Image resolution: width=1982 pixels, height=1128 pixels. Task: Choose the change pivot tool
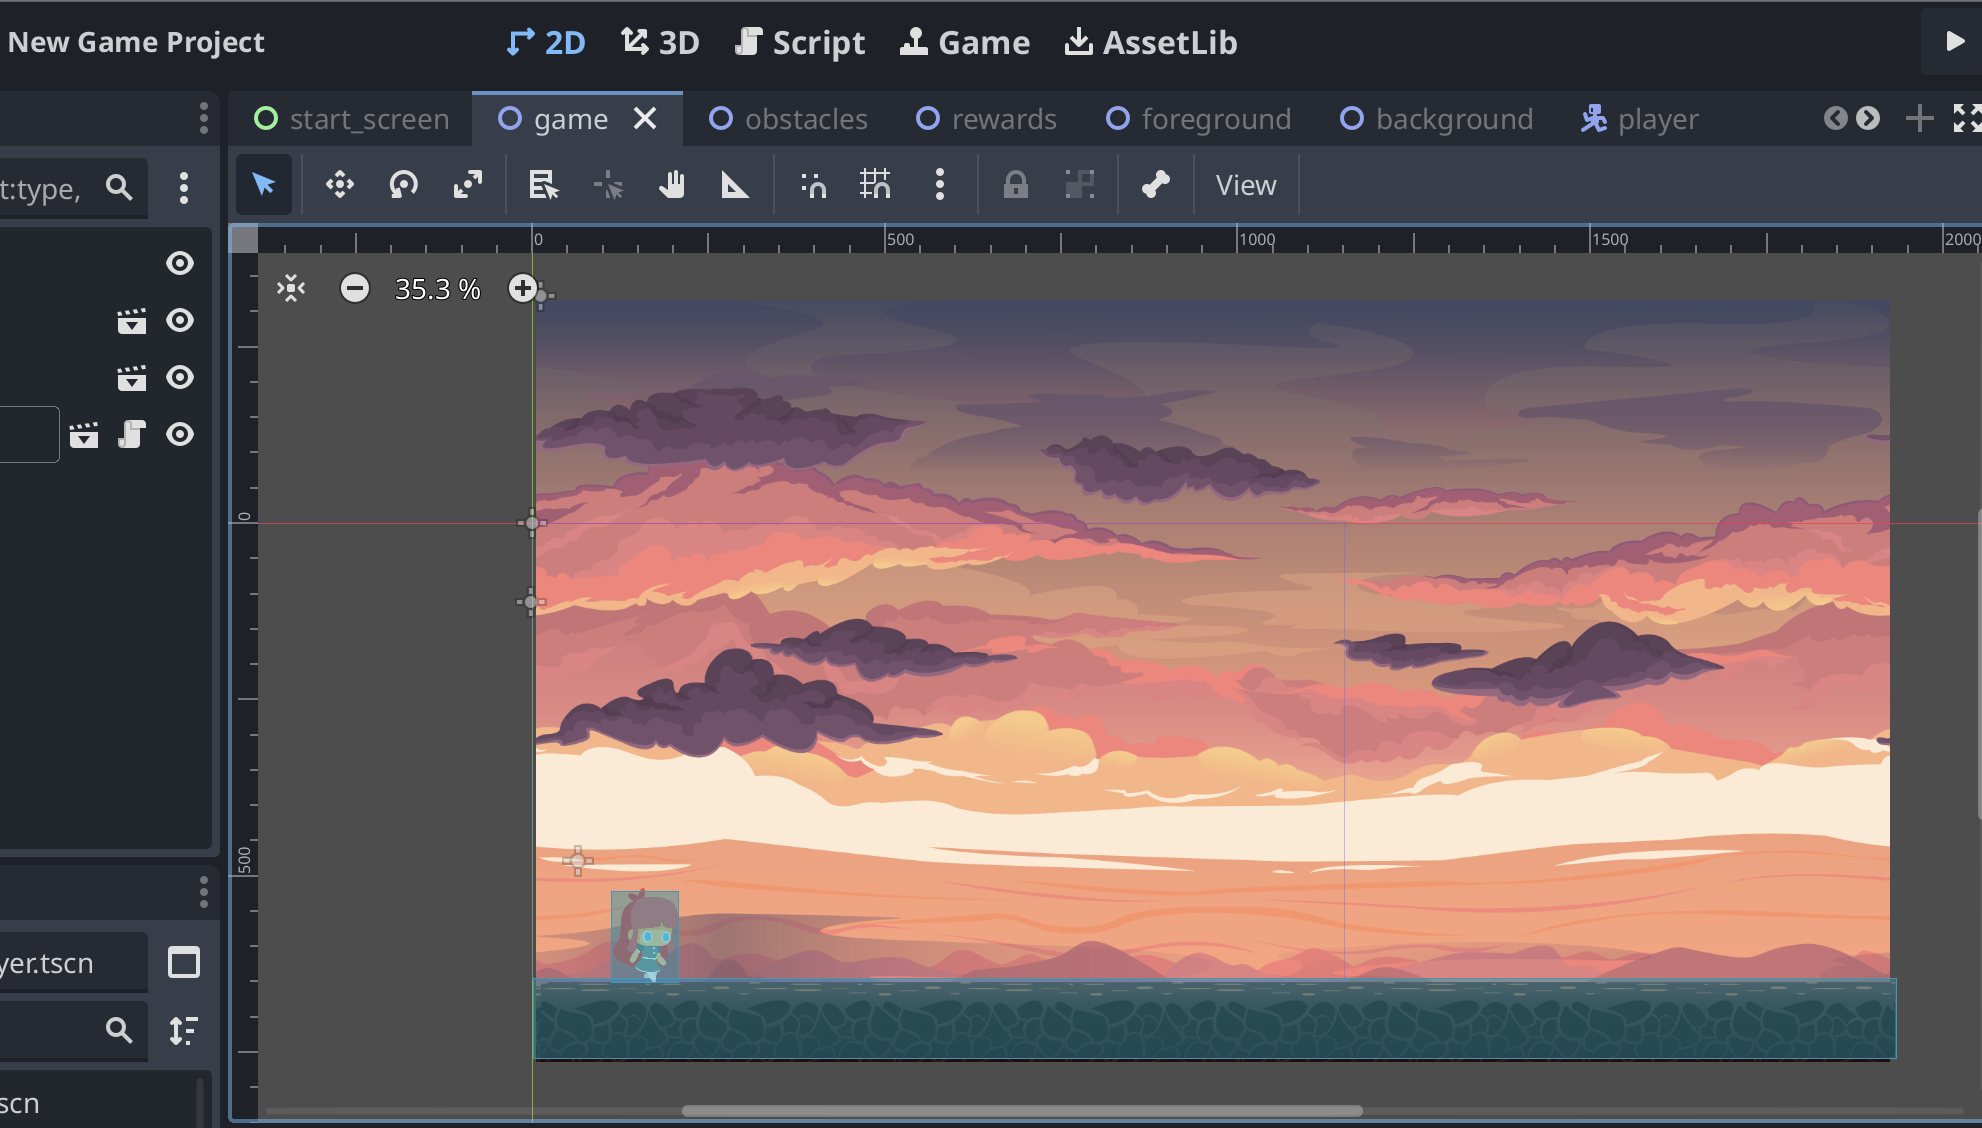click(608, 185)
